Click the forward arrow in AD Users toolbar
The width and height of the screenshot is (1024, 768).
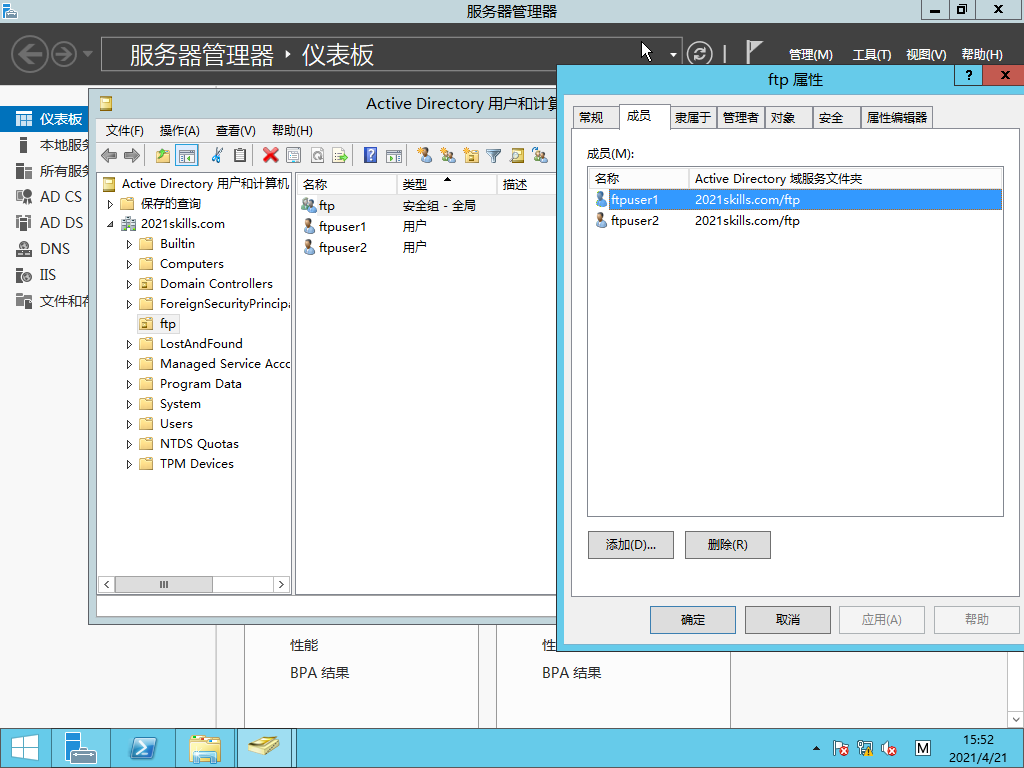tap(132, 155)
